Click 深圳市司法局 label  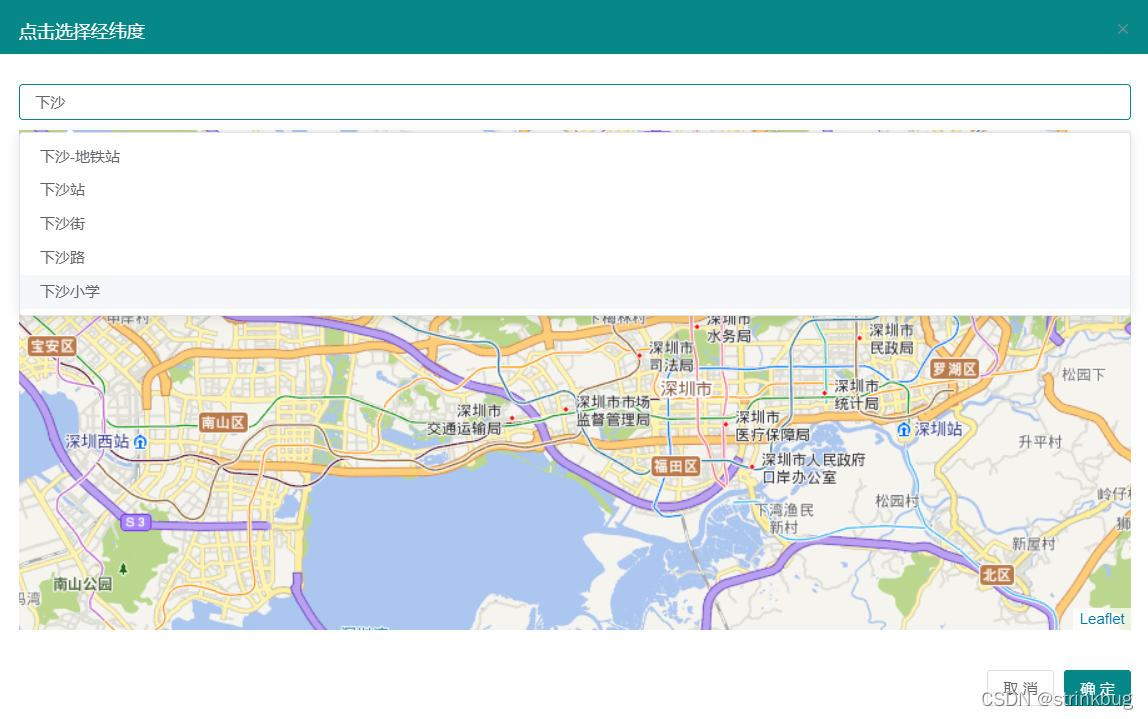[671, 356]
